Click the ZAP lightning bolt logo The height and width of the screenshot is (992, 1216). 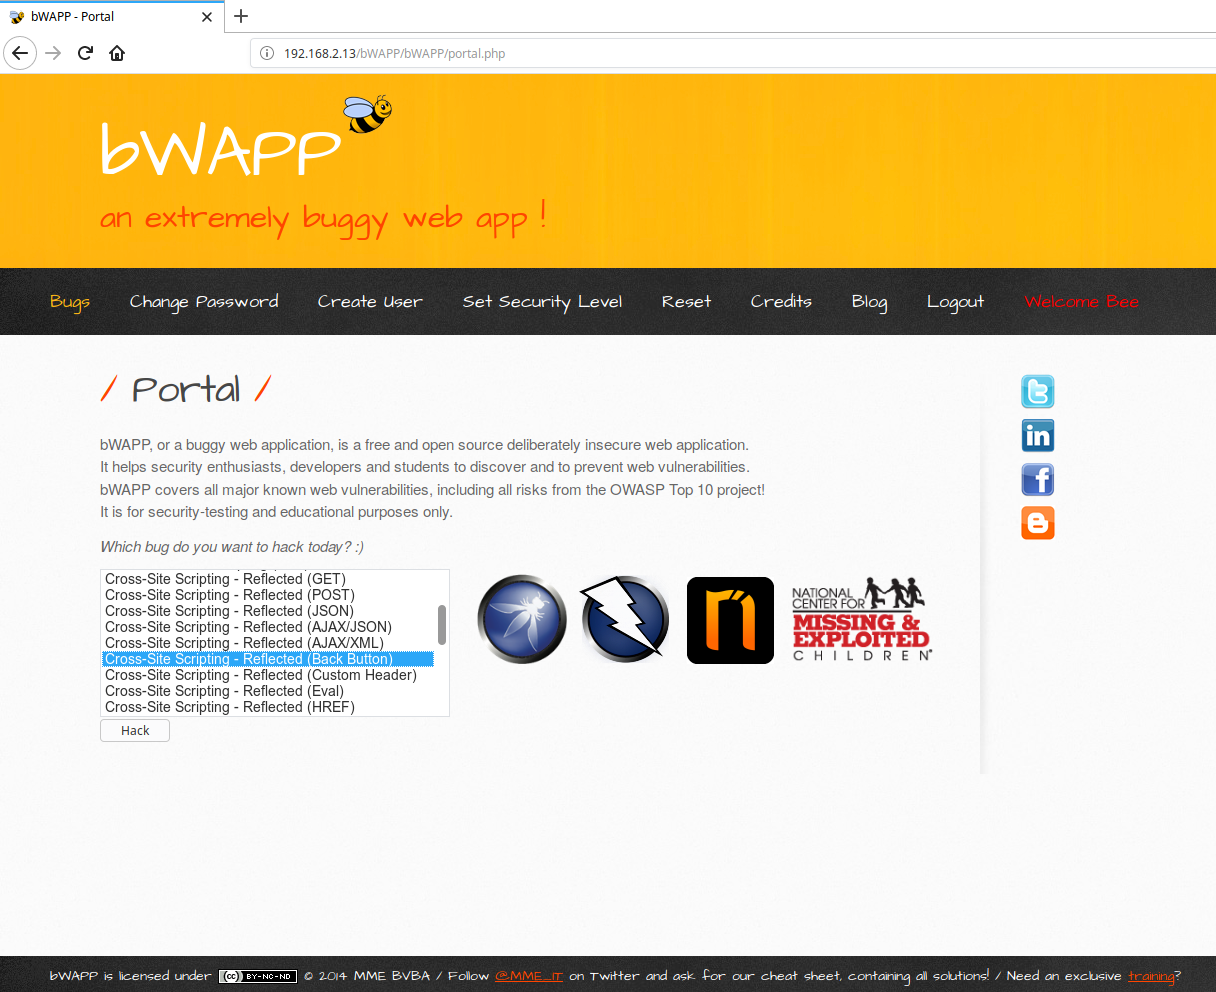pos(625,619)
